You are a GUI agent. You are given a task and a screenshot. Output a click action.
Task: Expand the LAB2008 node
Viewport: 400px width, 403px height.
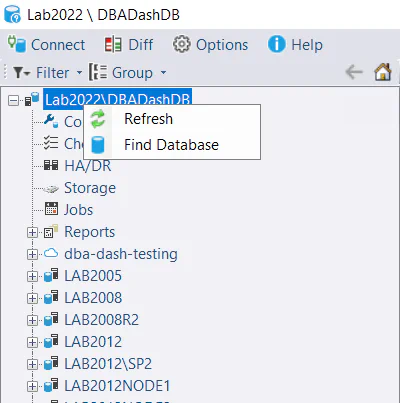click(x=32, y=298)
